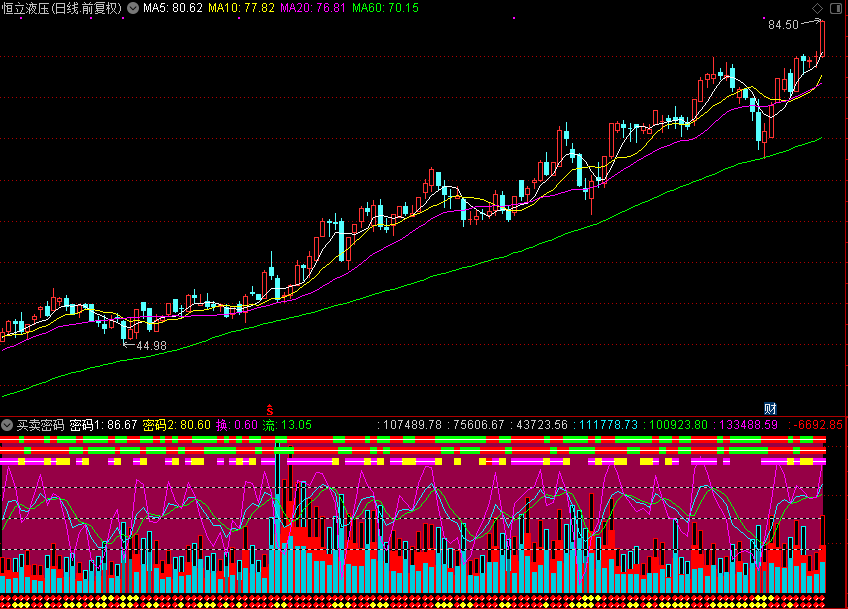Select the MA20: 76.81 moving average label

pyautogui.click(x=313, y=8)
